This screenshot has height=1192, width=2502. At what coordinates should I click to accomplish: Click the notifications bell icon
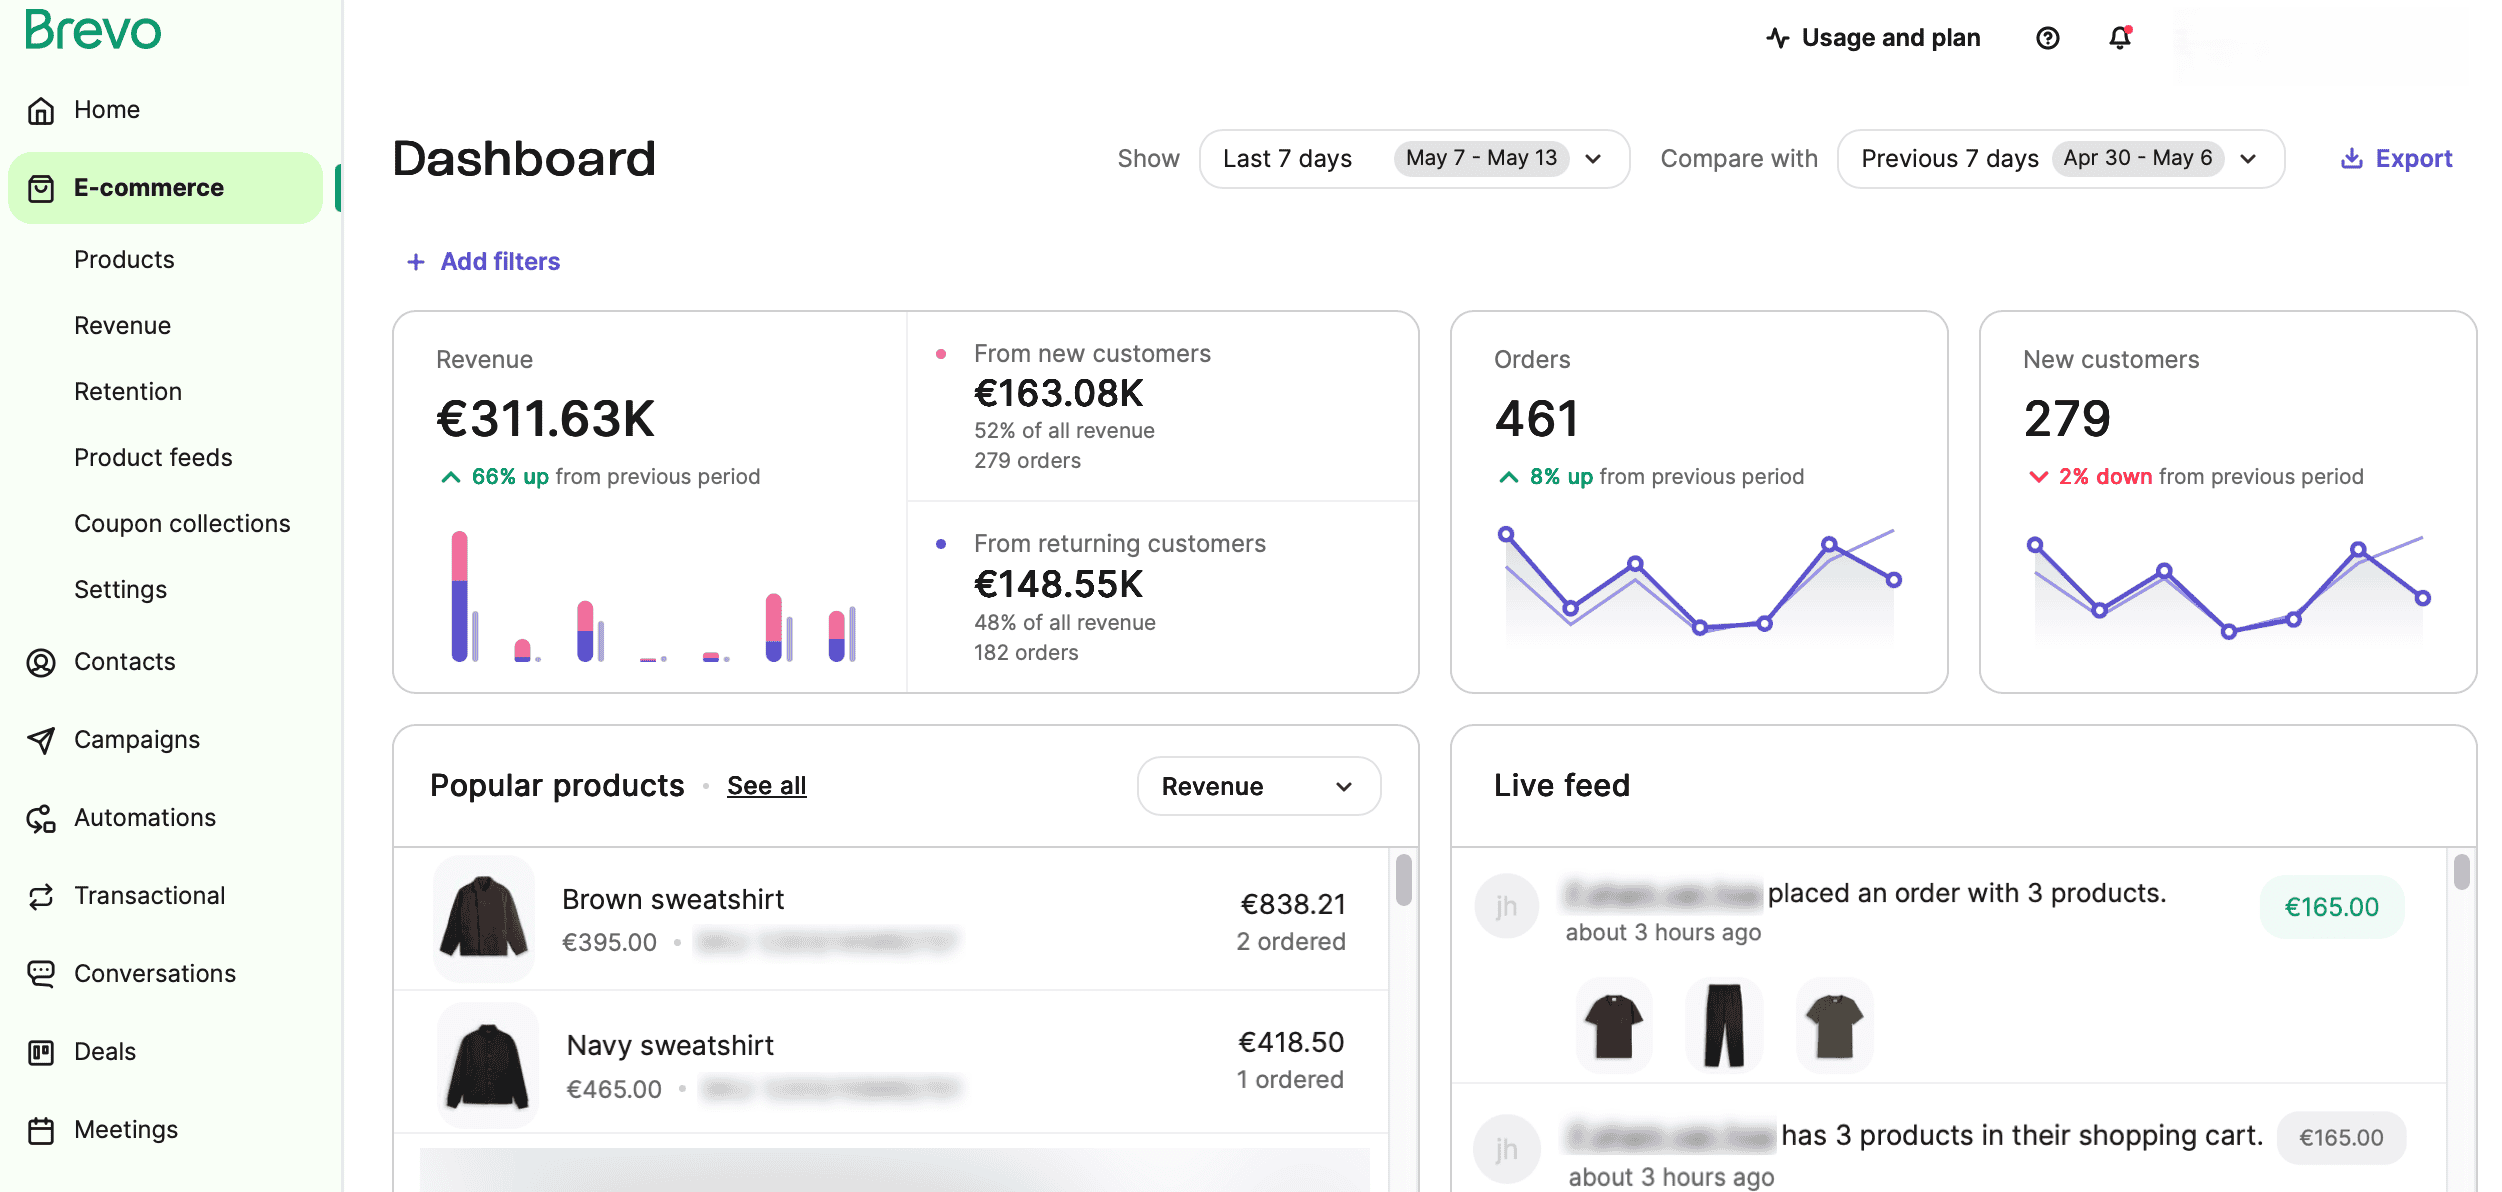[x=2119, y=38]
